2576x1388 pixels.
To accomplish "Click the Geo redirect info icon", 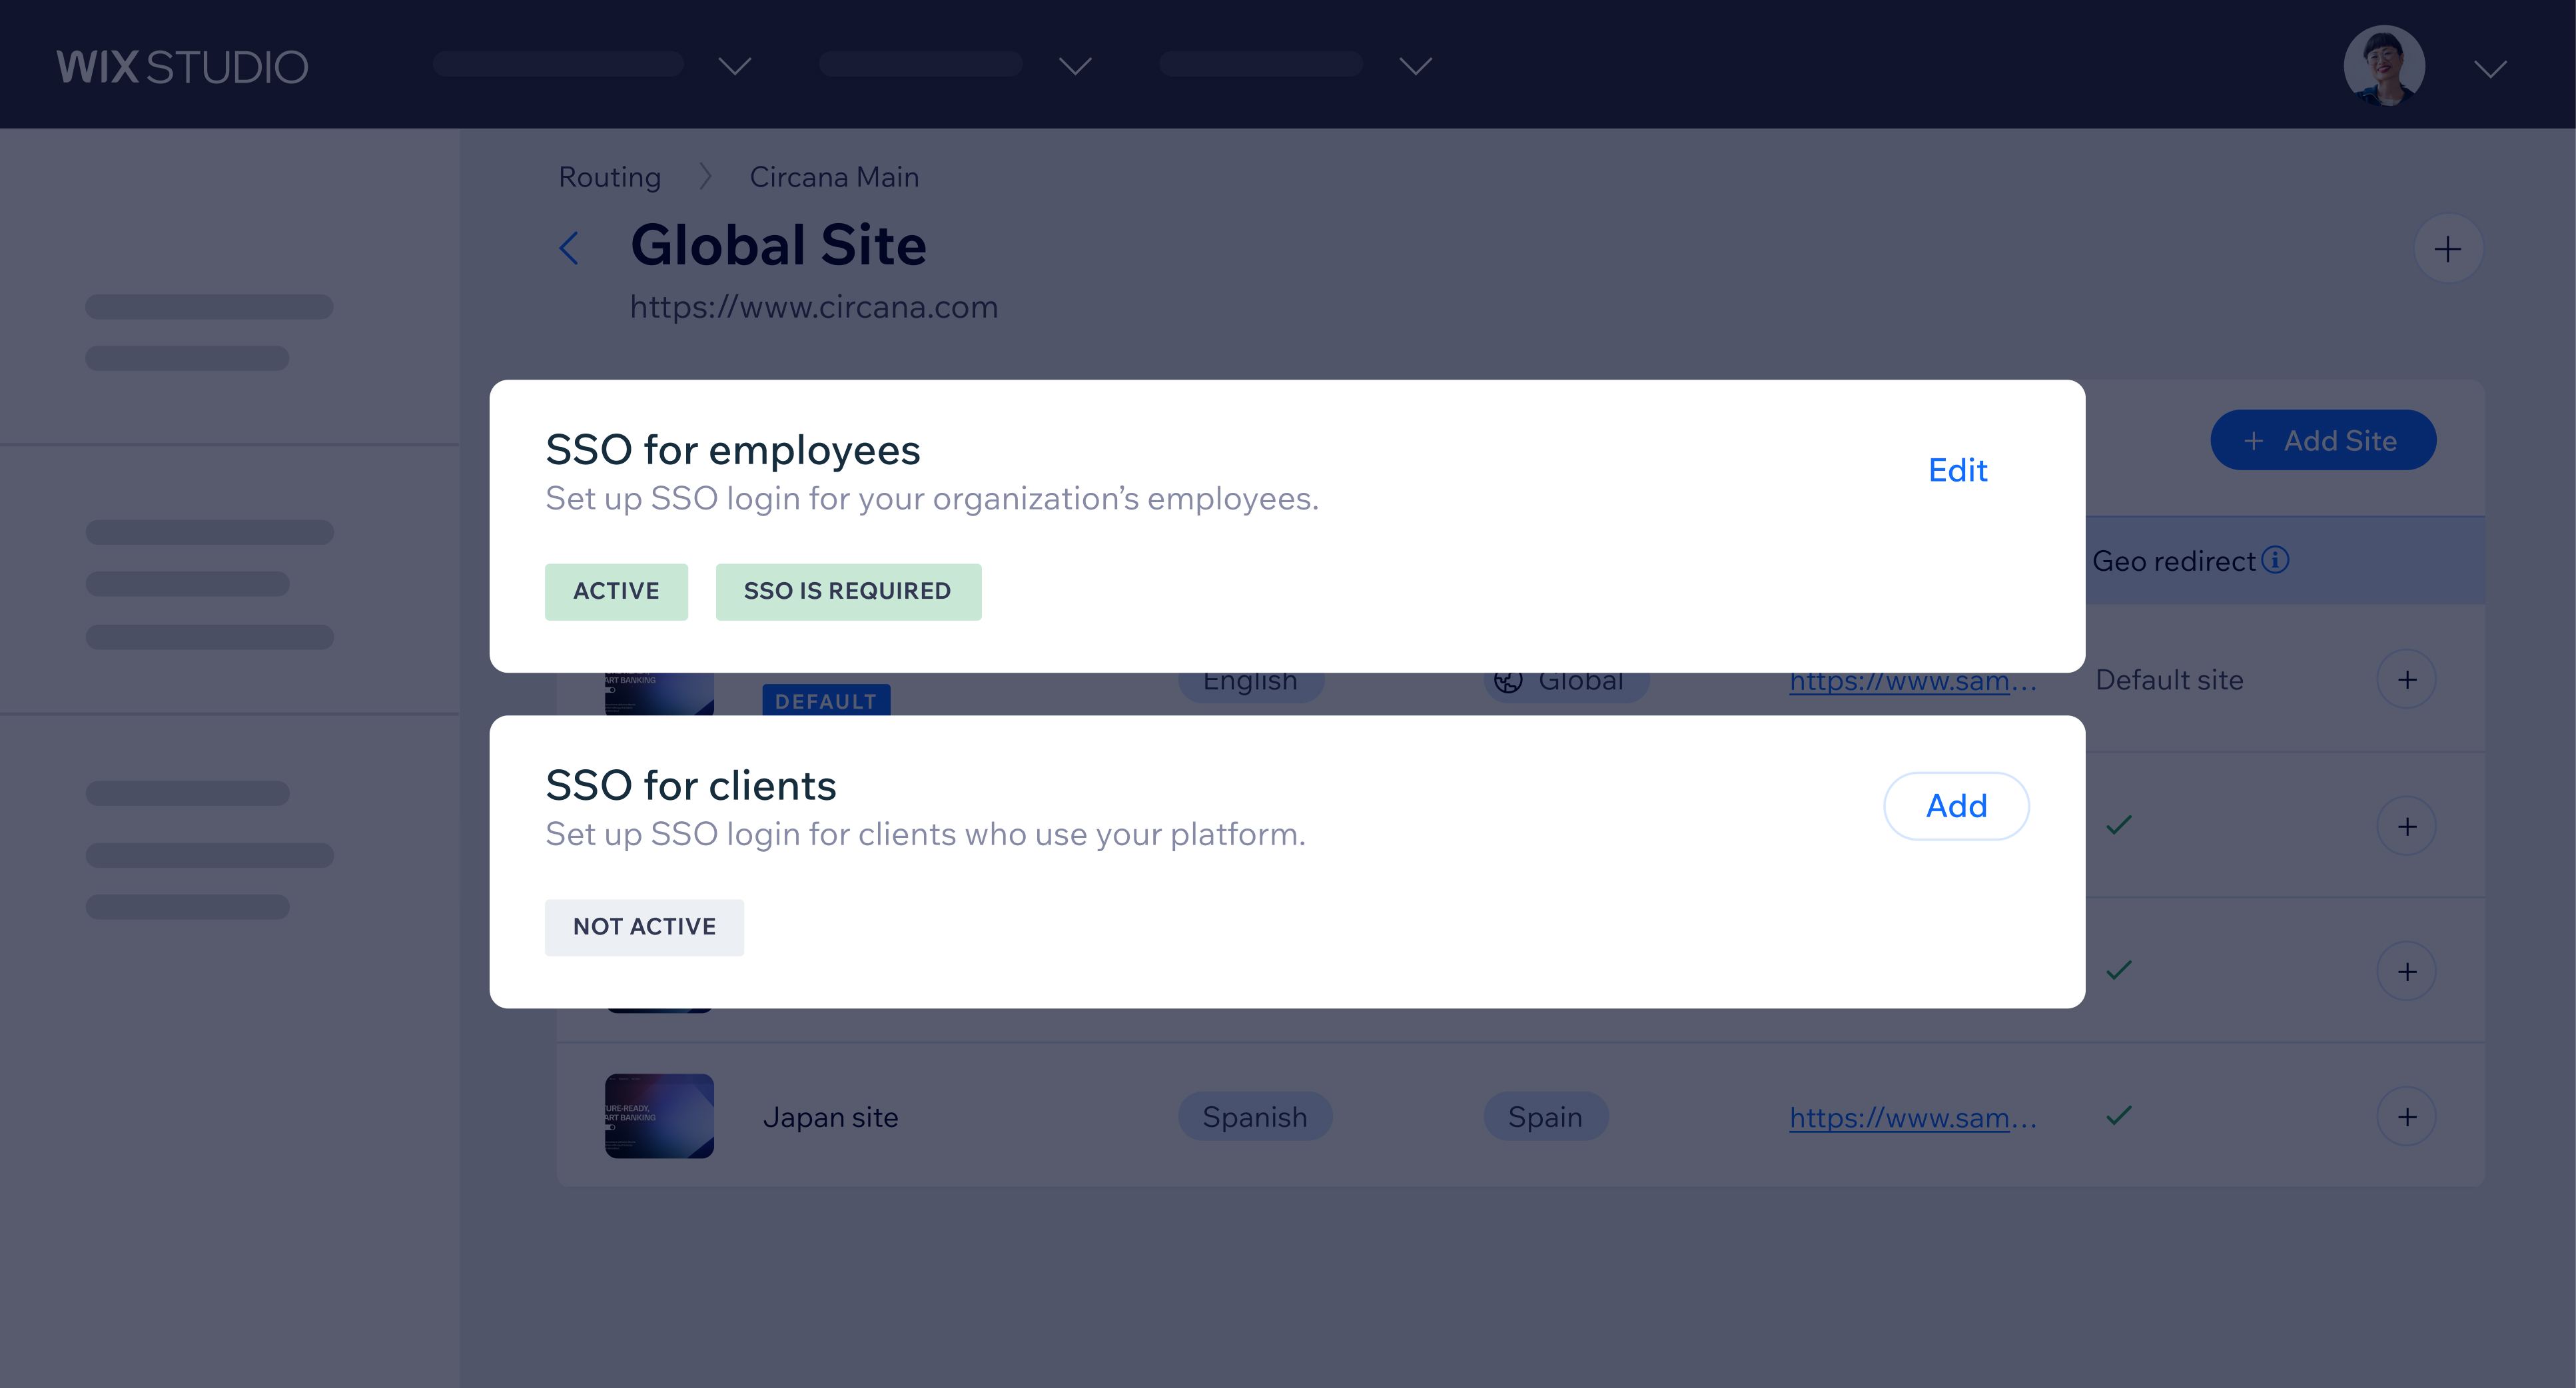I will 2275,559.
